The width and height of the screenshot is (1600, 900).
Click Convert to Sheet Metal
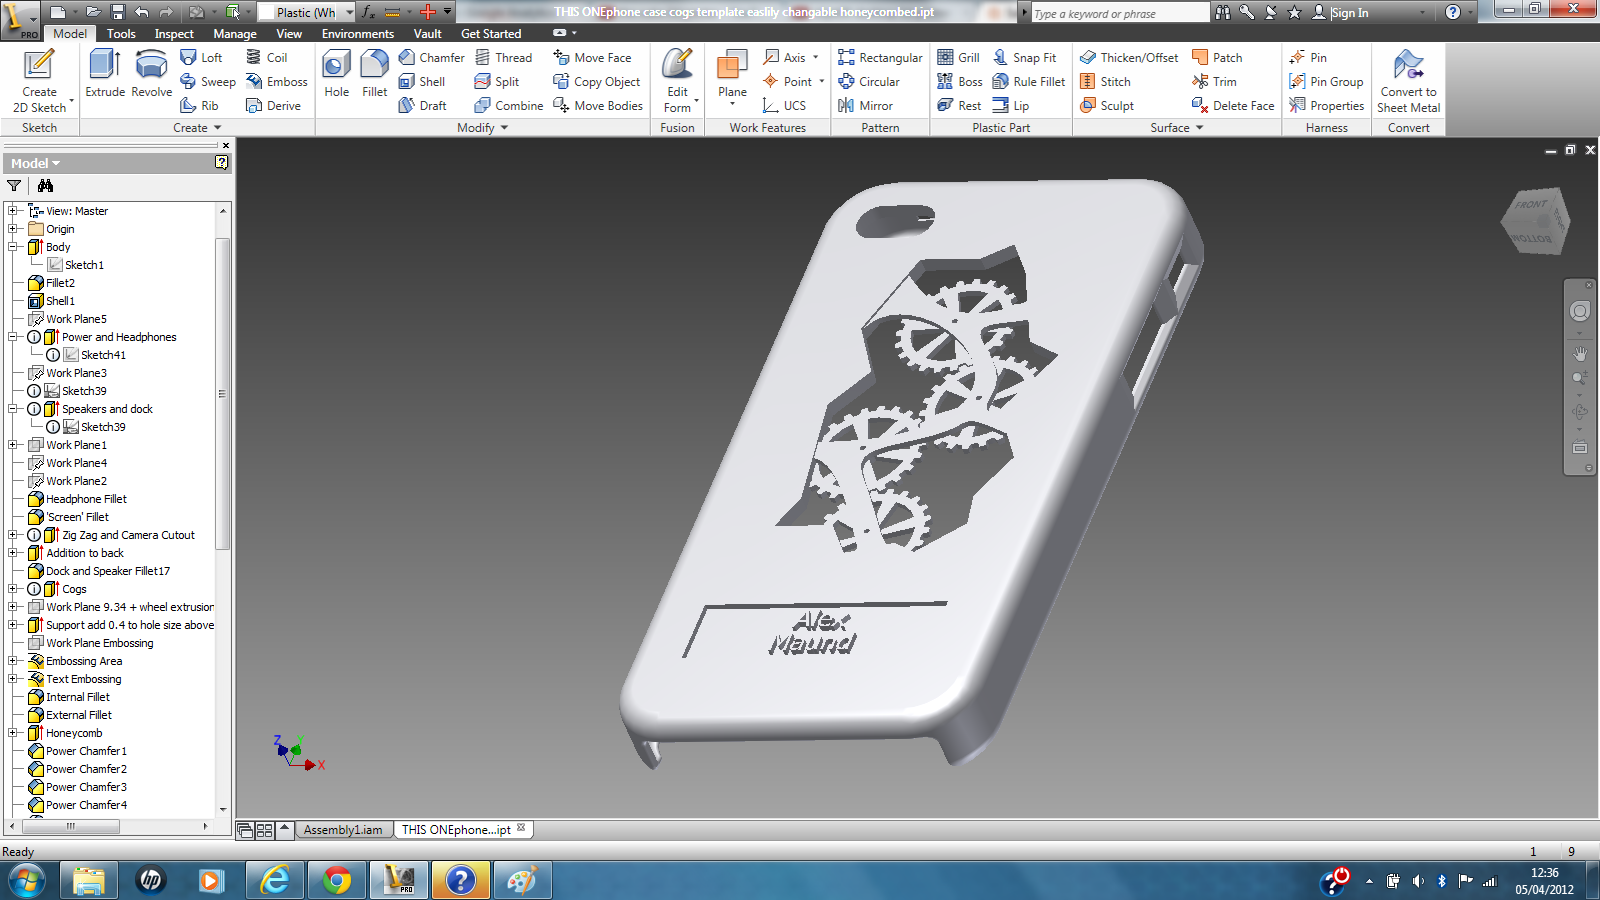tap(1408, 82)
